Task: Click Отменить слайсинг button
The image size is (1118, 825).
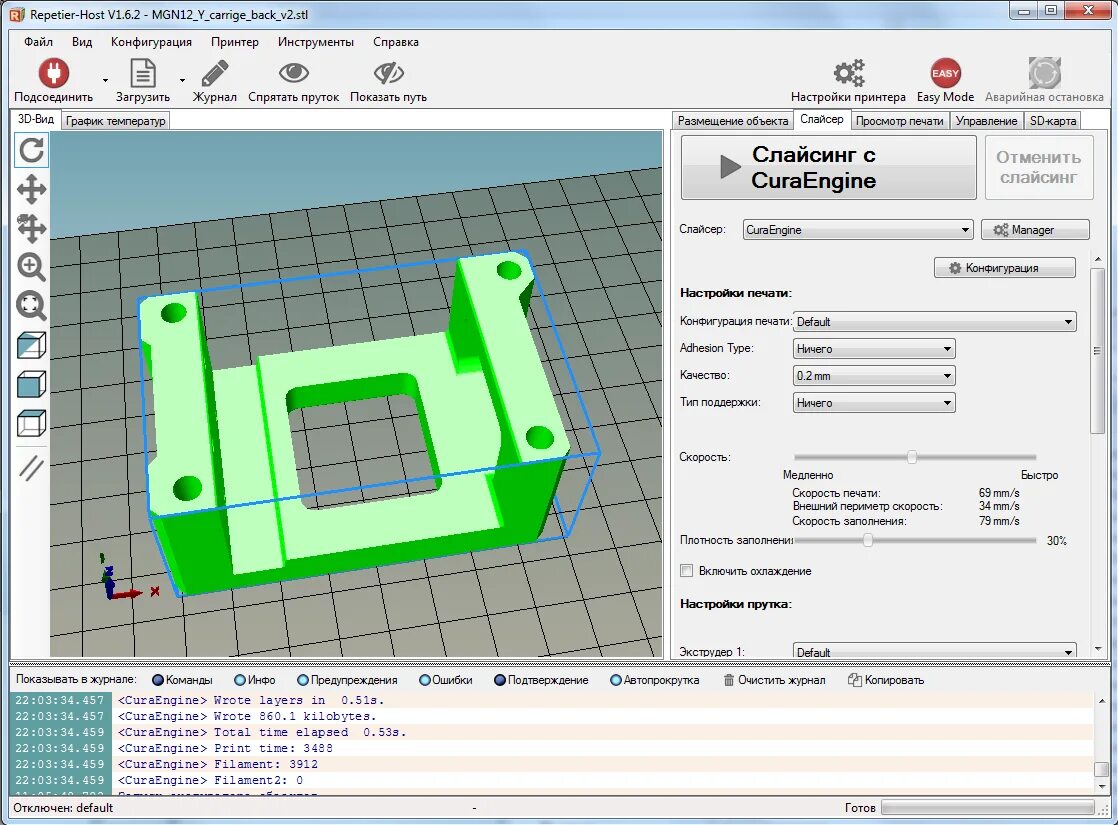Action: pos(1039,168)
